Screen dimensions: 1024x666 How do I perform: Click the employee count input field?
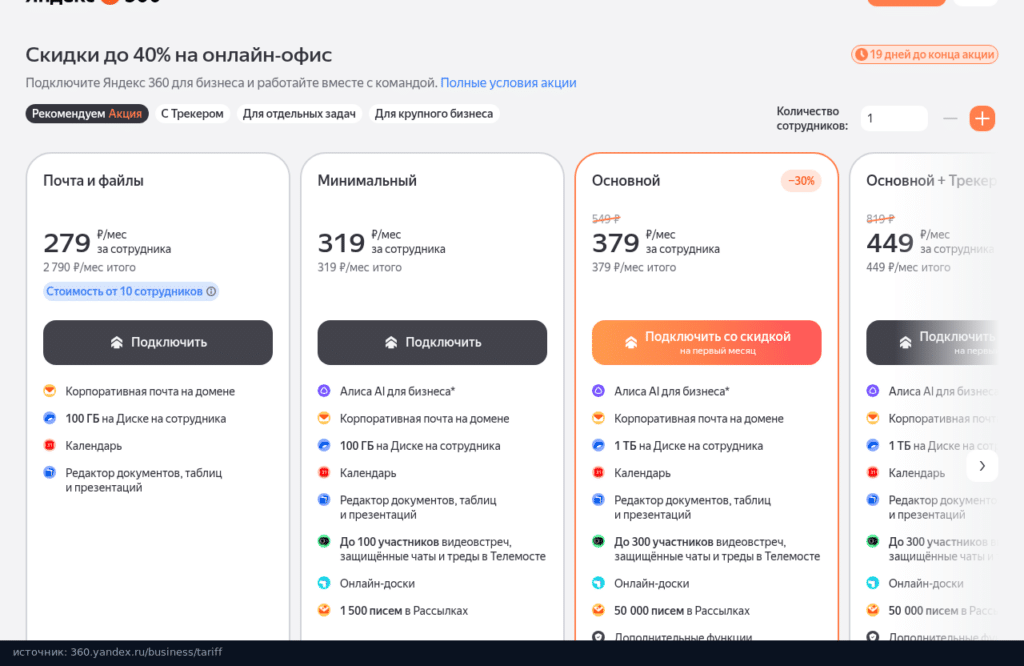(x=894, y=118)
